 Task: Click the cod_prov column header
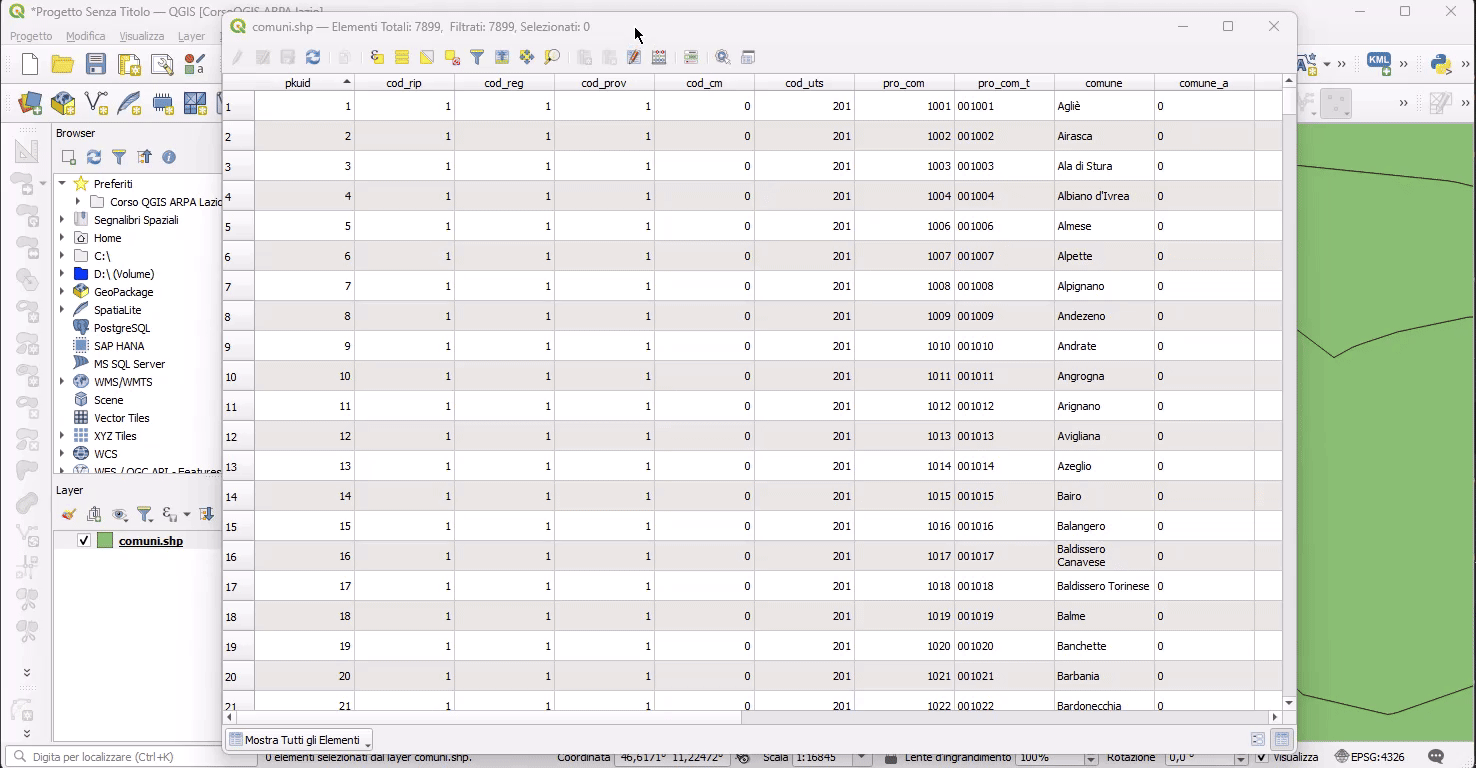point(604,83)
